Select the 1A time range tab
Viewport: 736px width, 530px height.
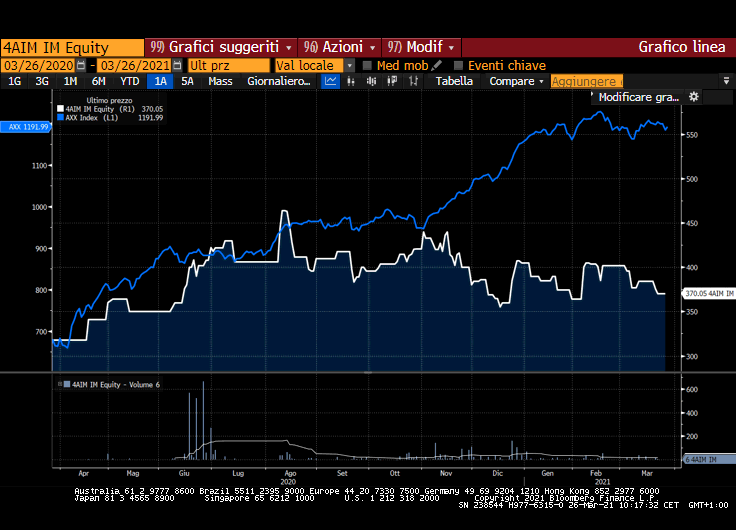[161, 81]
